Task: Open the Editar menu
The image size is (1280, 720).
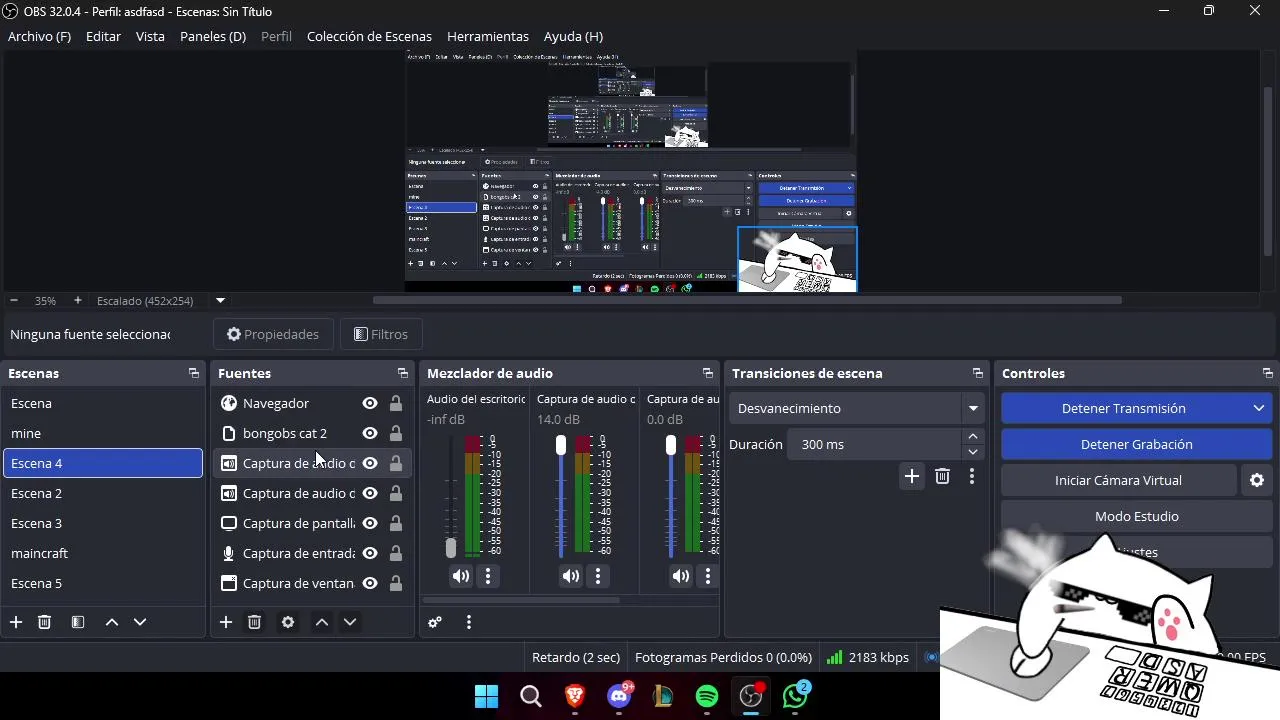Action: 103,36
